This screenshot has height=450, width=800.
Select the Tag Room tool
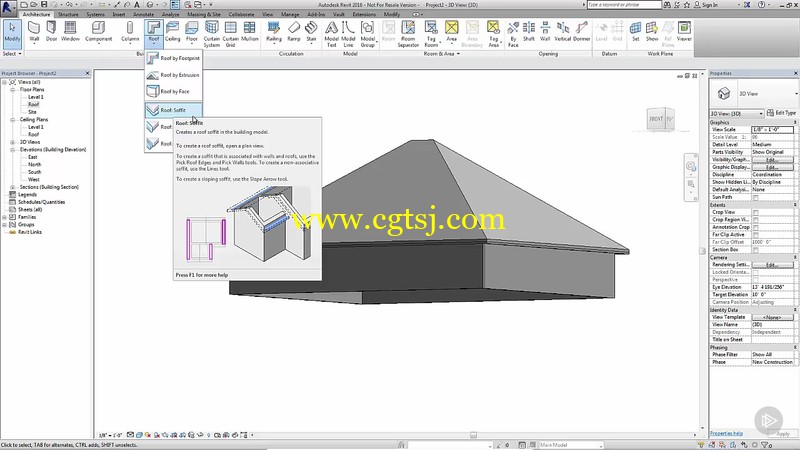point(432,34)
